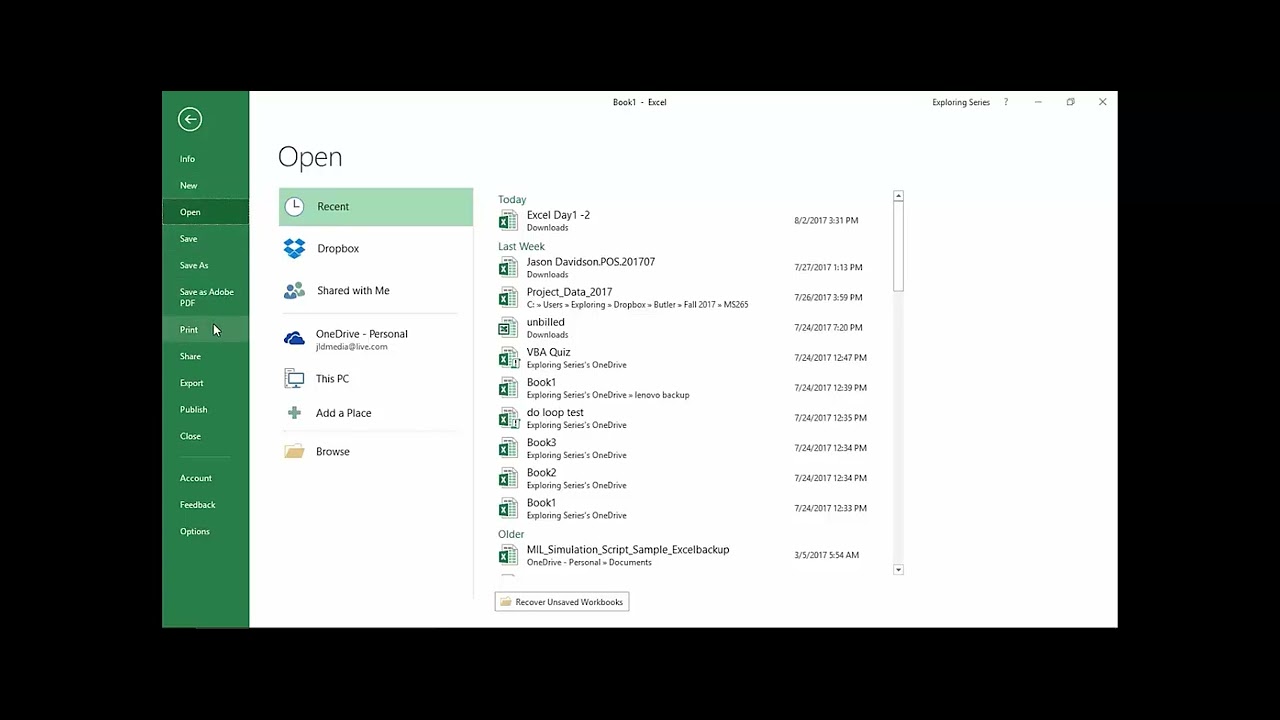Click the file icon beside unbilled

[509, 327]
